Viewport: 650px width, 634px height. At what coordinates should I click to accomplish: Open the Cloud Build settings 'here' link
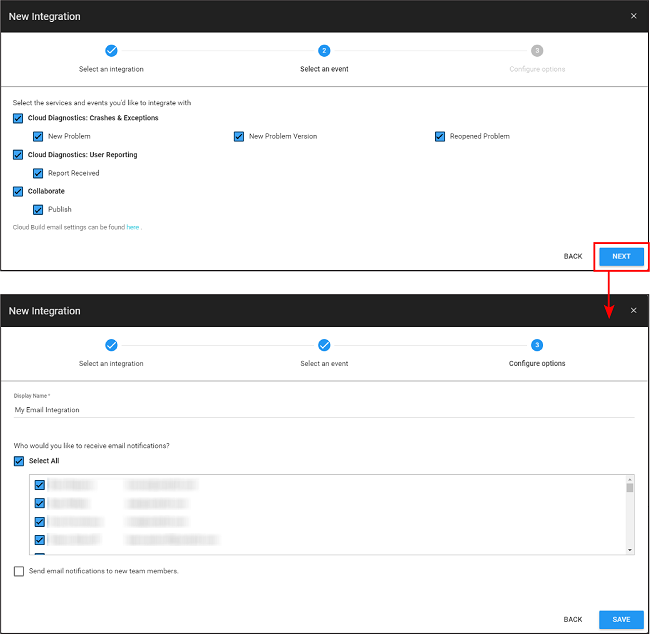133,228
